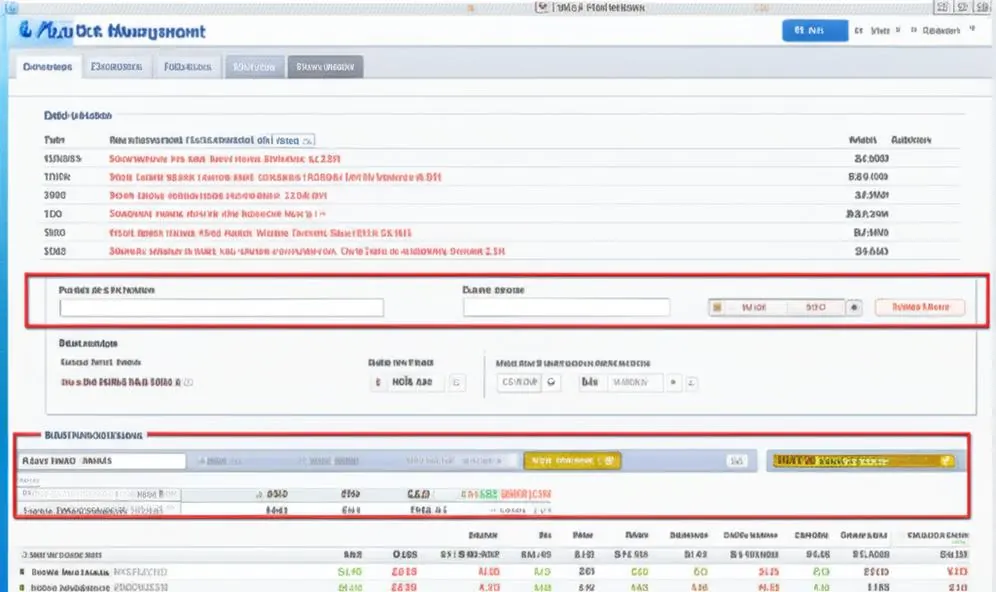This screenshot has height=592, width=996.
Task: Select the light blue fourth tab
Action: pos(254,67)
